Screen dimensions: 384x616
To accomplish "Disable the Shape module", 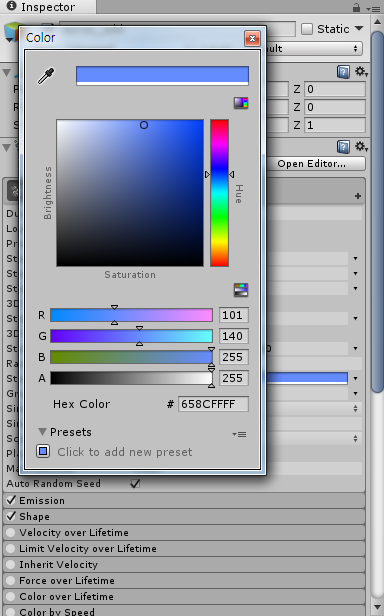I will [11, 516].
